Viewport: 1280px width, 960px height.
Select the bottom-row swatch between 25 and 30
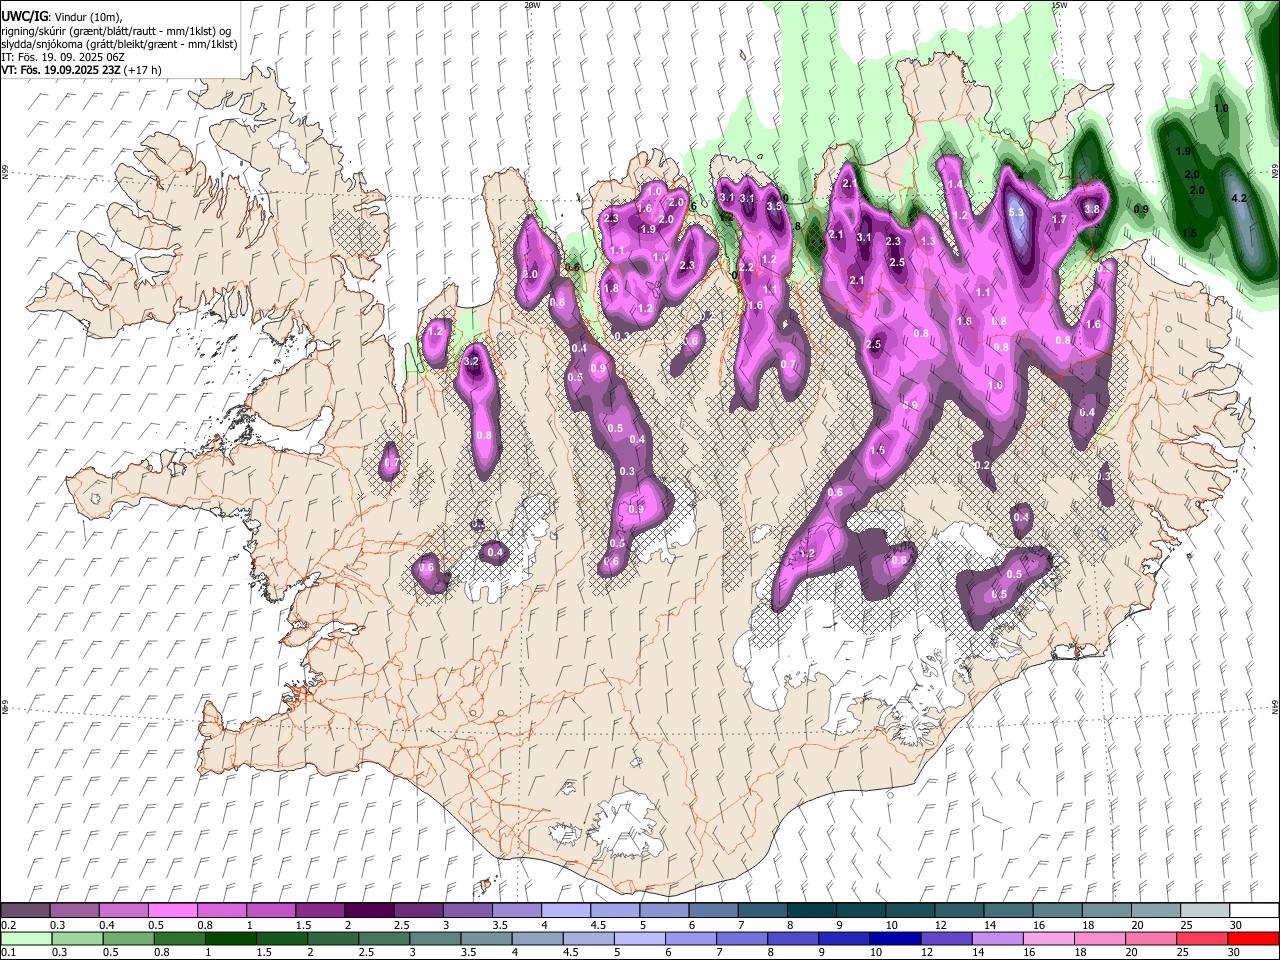[x=1204, y=938]
